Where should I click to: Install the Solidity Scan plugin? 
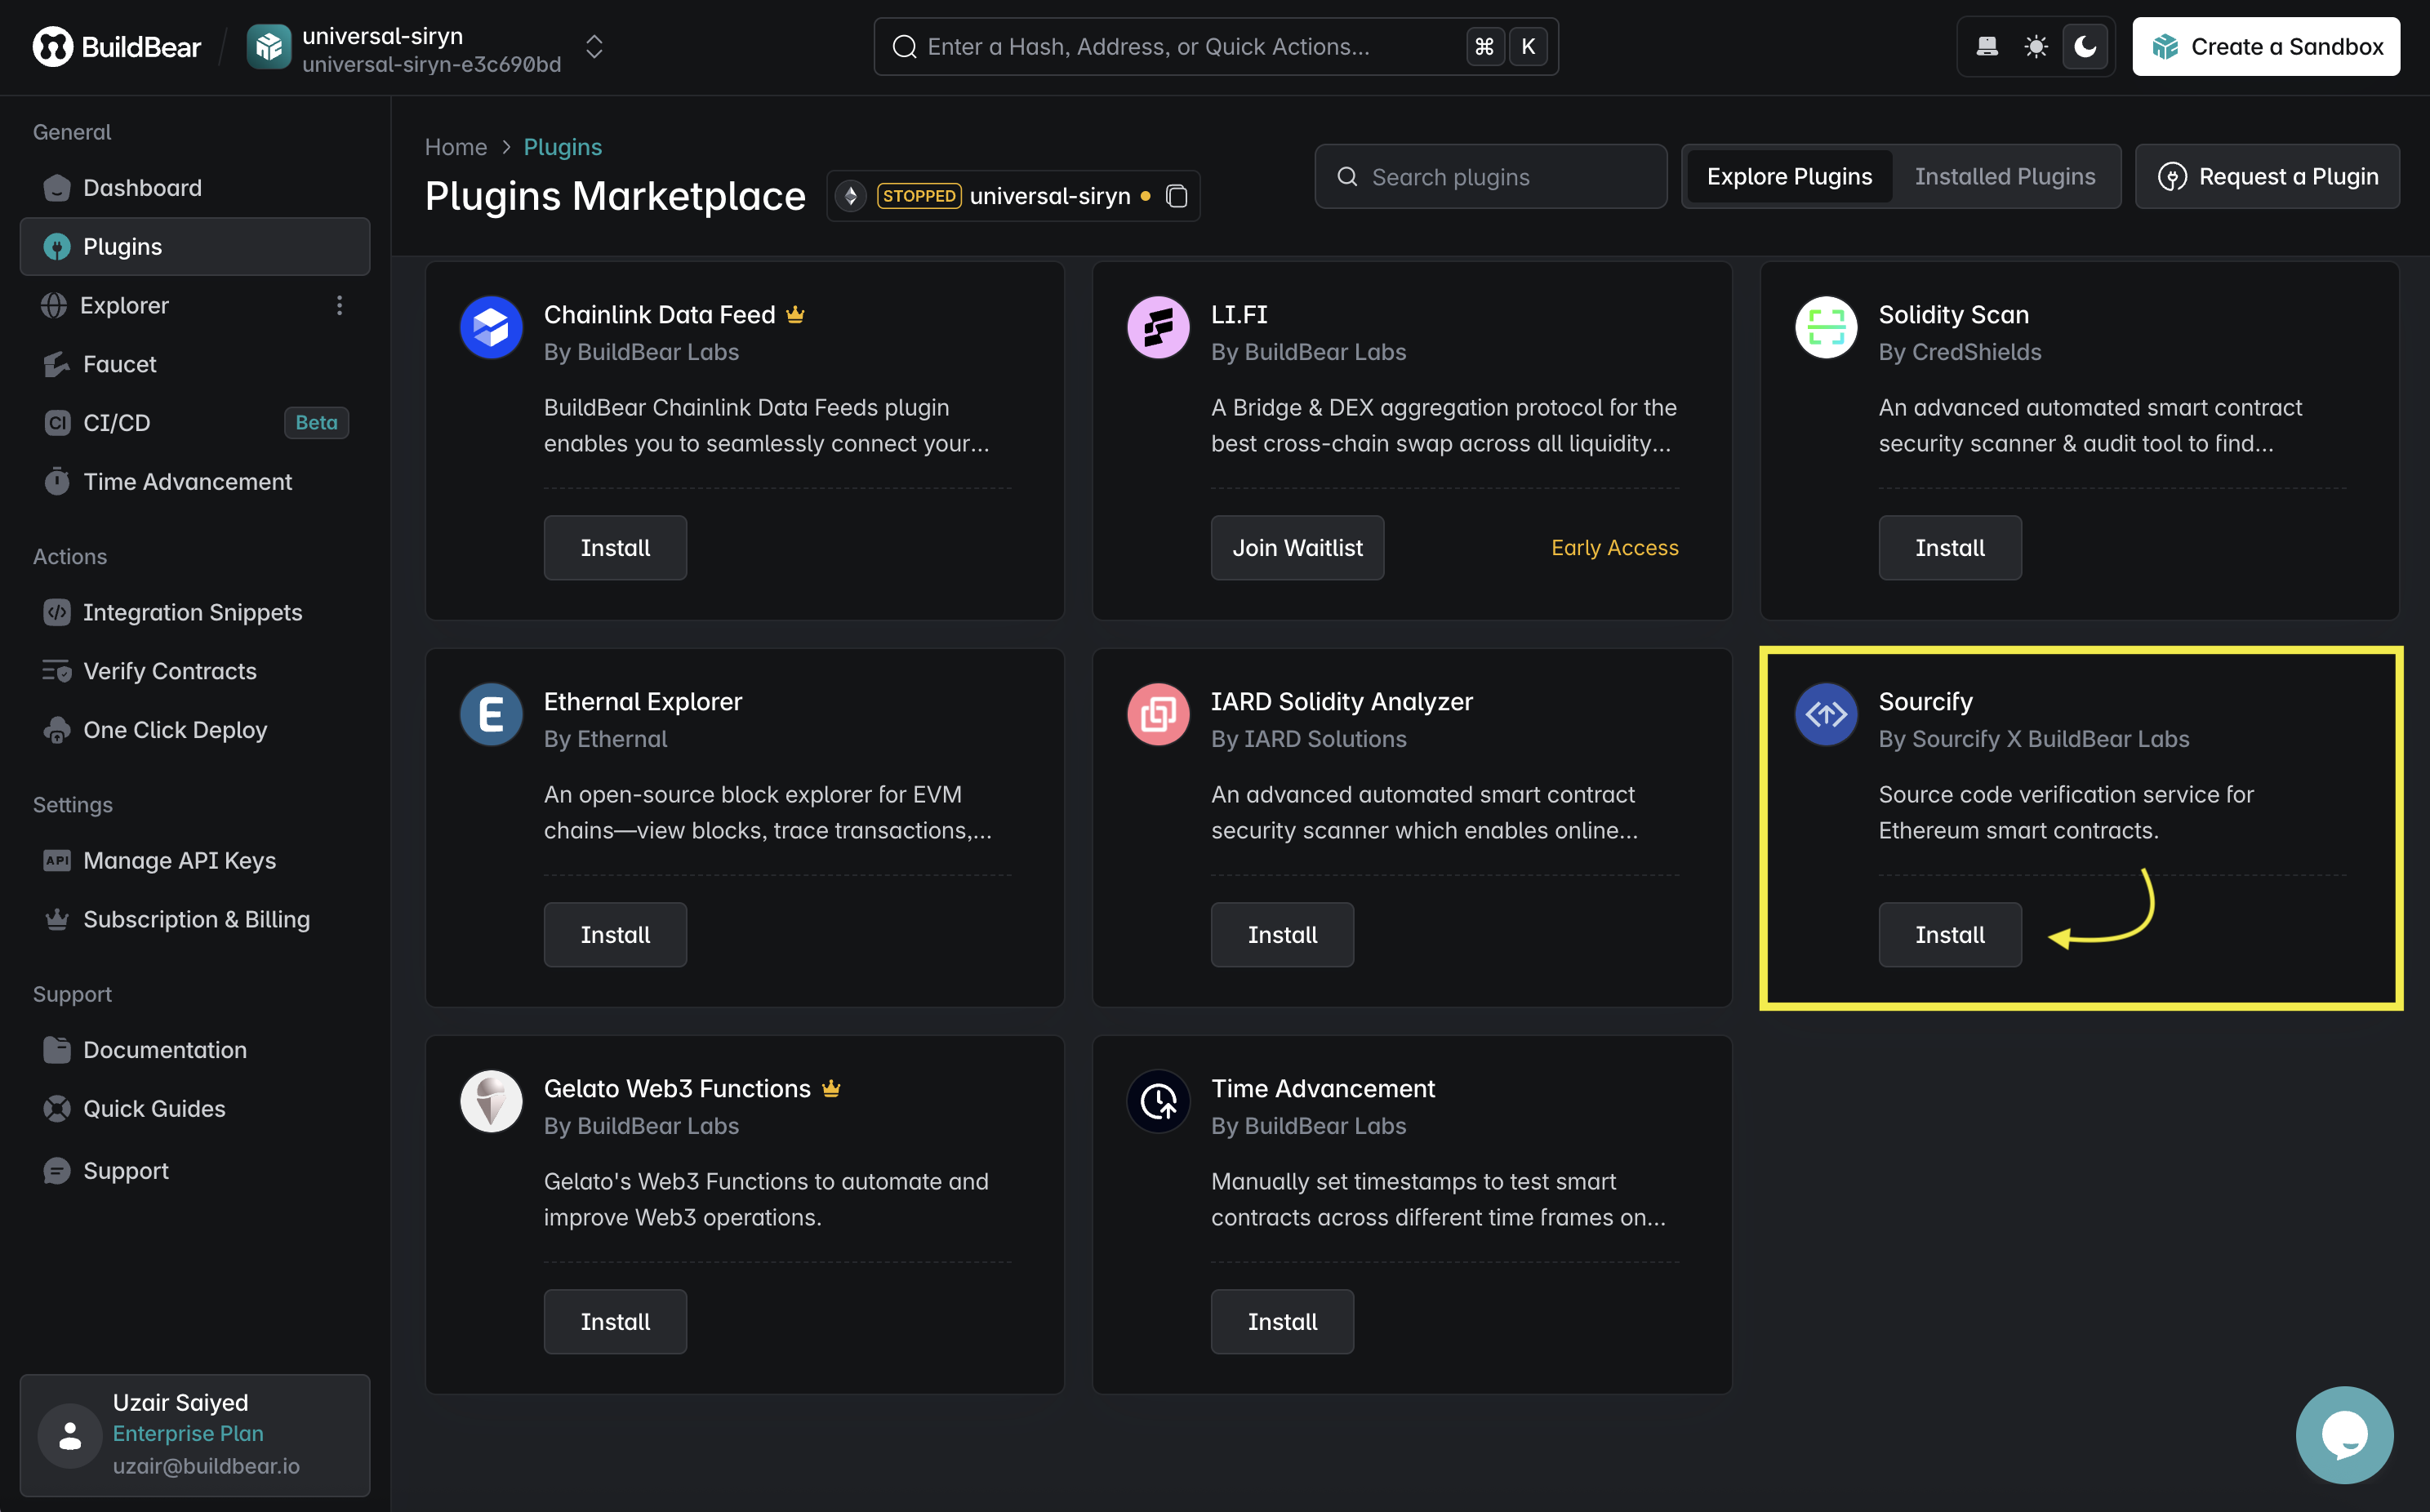click(1950, 548)
